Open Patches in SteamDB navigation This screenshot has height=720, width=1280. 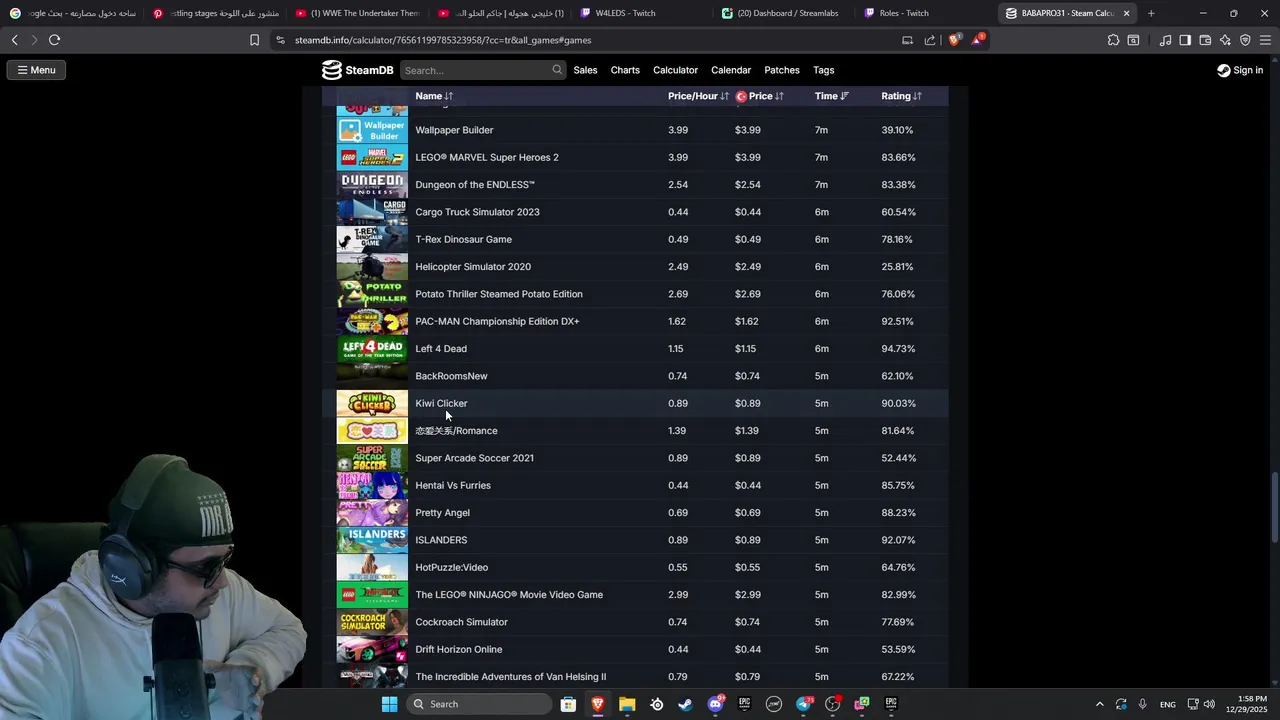pyautogui.click(x=782, y=70)
